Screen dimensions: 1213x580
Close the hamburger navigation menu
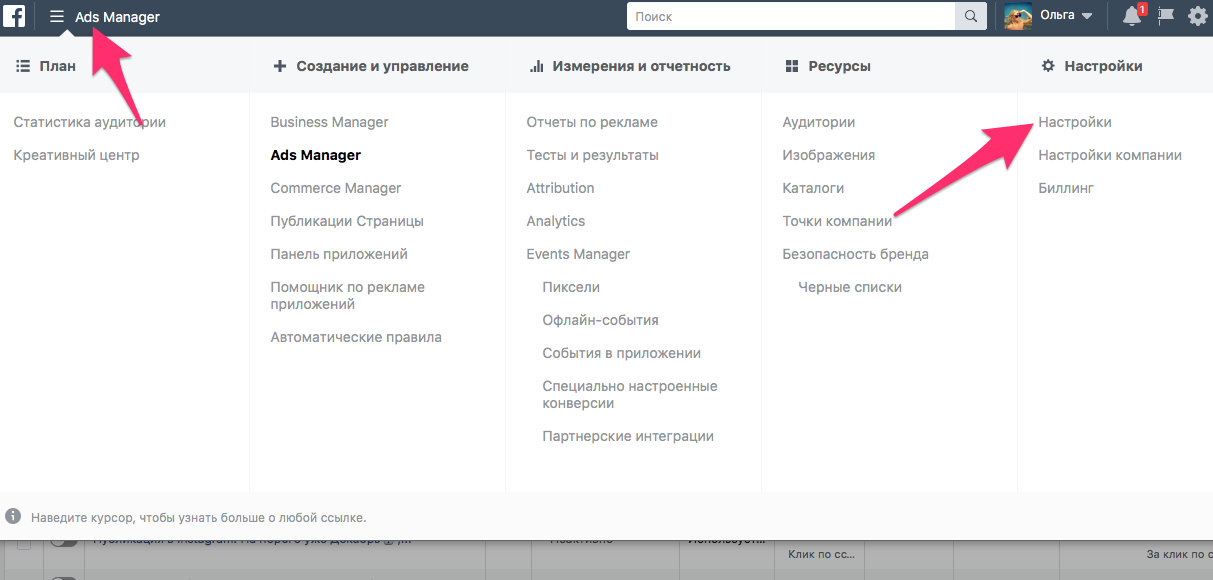[57, 16]
